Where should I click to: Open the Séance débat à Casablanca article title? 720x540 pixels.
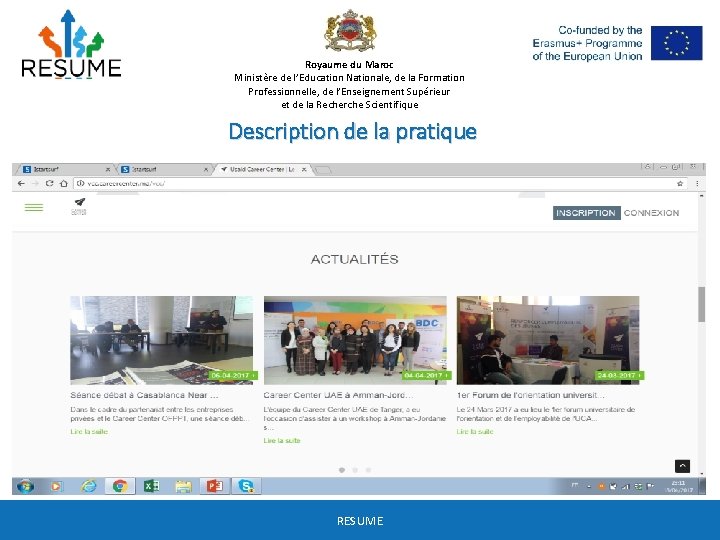click(x=144, y=395)
